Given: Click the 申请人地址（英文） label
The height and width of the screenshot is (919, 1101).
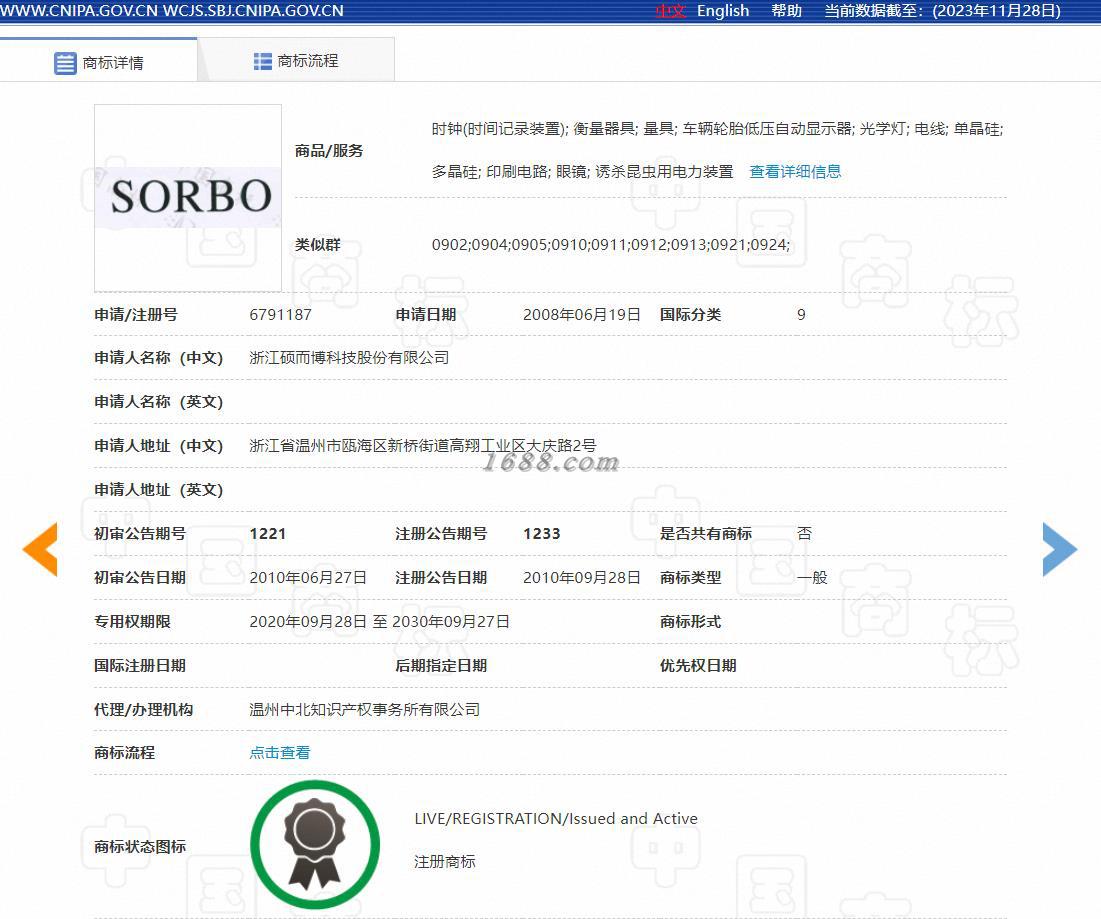Looking at the screenshot, I should [159, 489].
